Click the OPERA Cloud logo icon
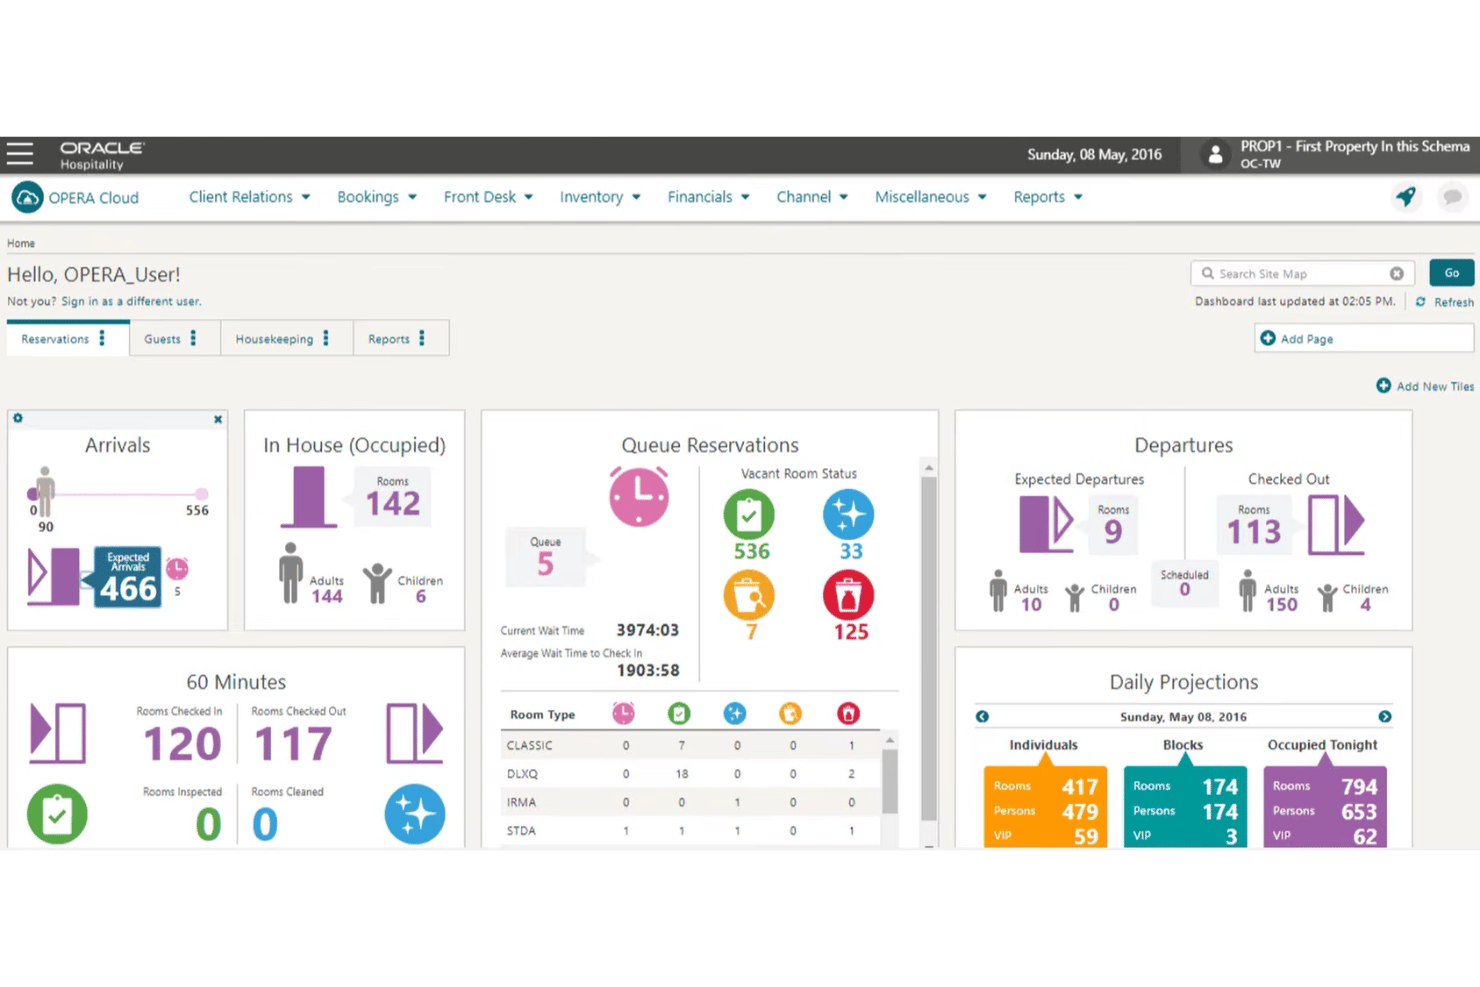Image resolution: width=1480 pixels, height=987 pixels. pyautogui.click(x=27, y=197)
